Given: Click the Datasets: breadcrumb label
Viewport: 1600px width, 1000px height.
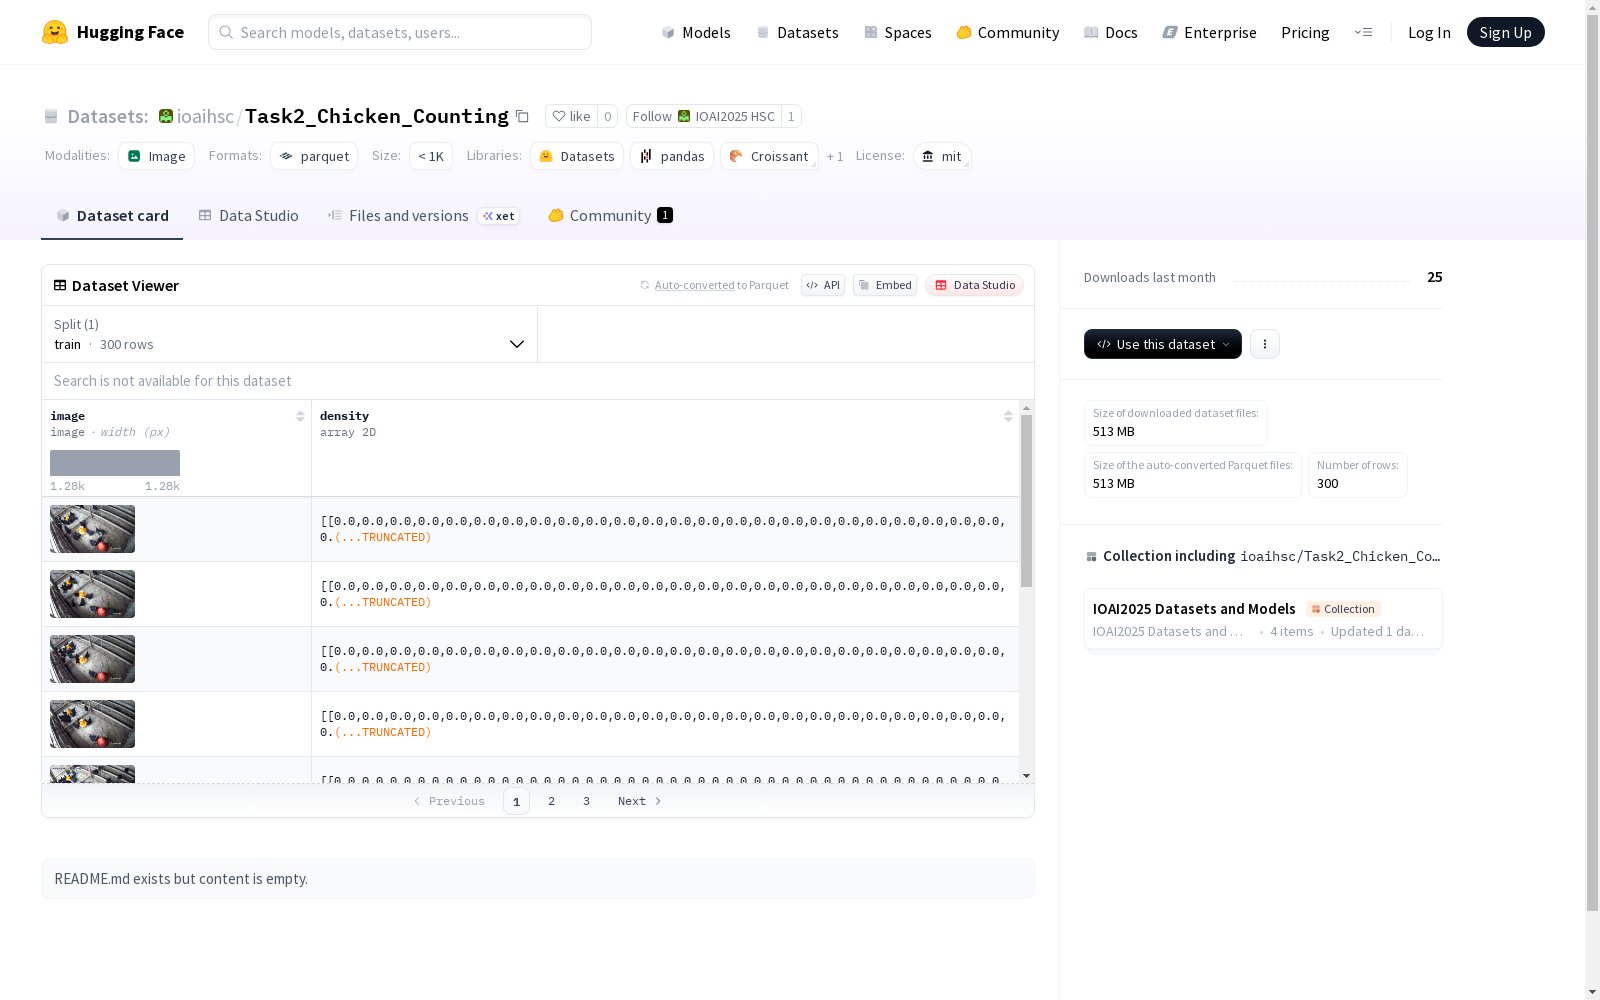Looking at the screenshot, I should 107,116.
